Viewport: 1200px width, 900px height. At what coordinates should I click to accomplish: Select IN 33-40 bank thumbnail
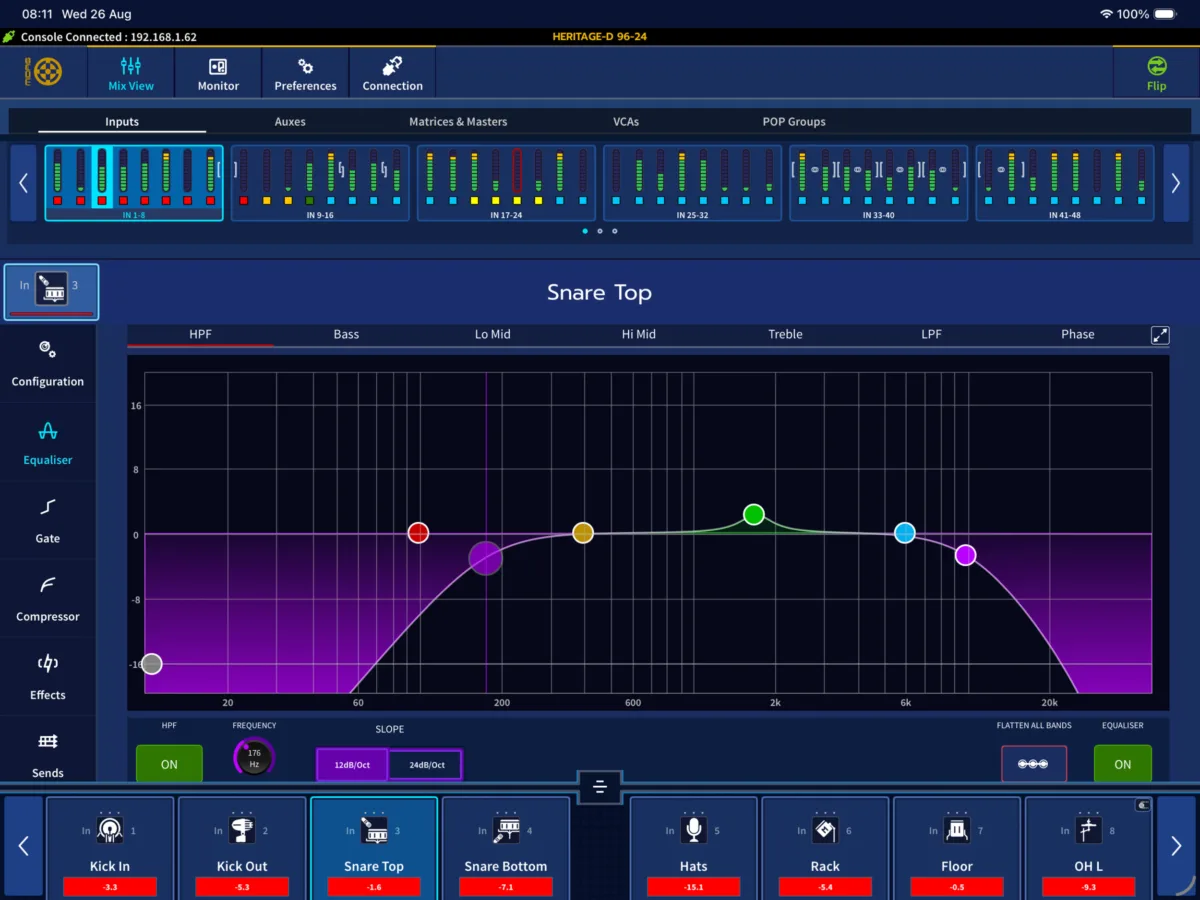point(878,183)
